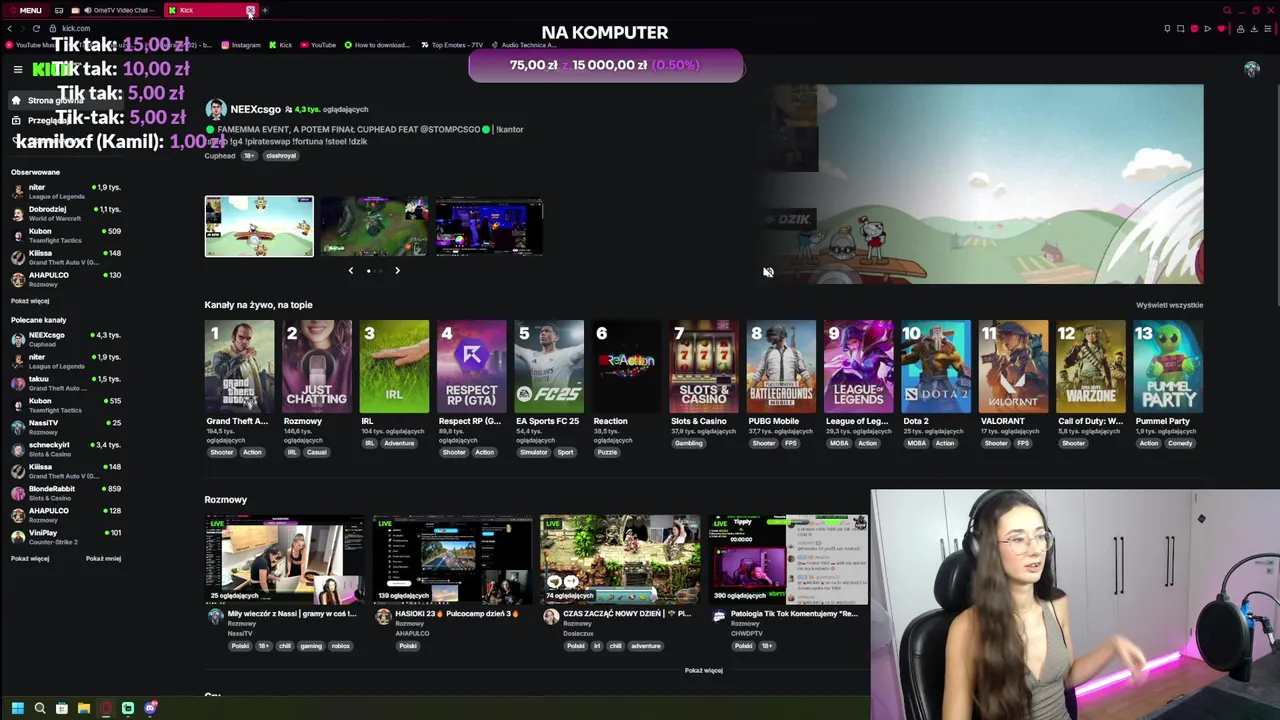Open the featured Cuphead stream preview
This screenshot has width=1280, height=720.
pyautogui.click(x=979, y=184)
